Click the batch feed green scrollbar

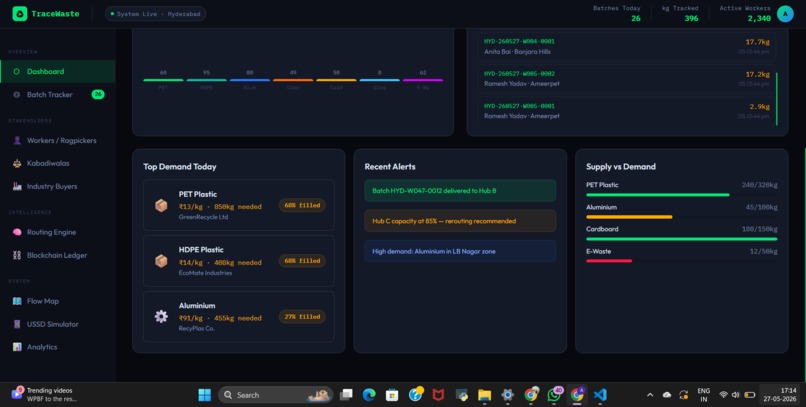tap(777, 99)
